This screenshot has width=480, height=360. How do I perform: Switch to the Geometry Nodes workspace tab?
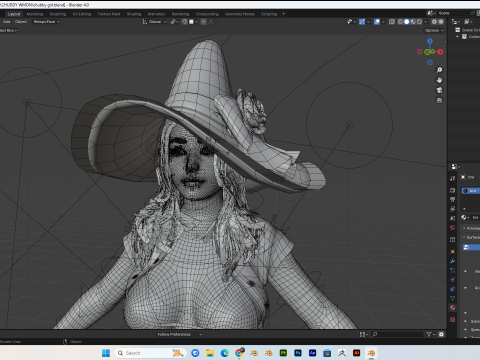pyautogui.click(x=240, y=14)
